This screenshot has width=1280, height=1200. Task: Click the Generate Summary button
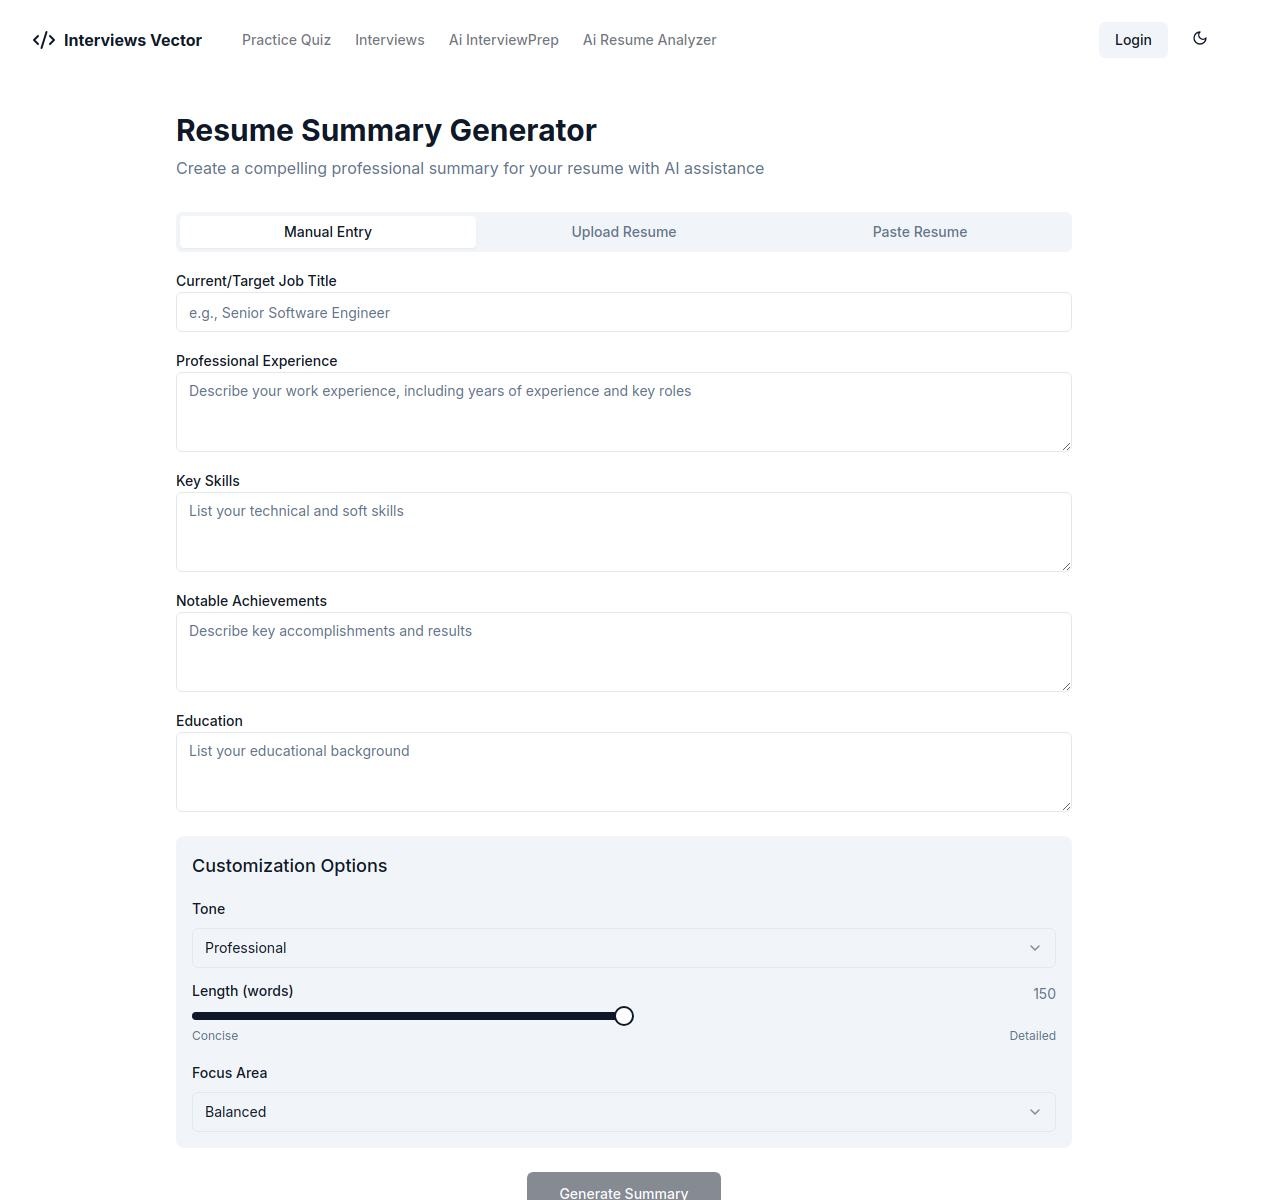click(x=623, y=1188)
